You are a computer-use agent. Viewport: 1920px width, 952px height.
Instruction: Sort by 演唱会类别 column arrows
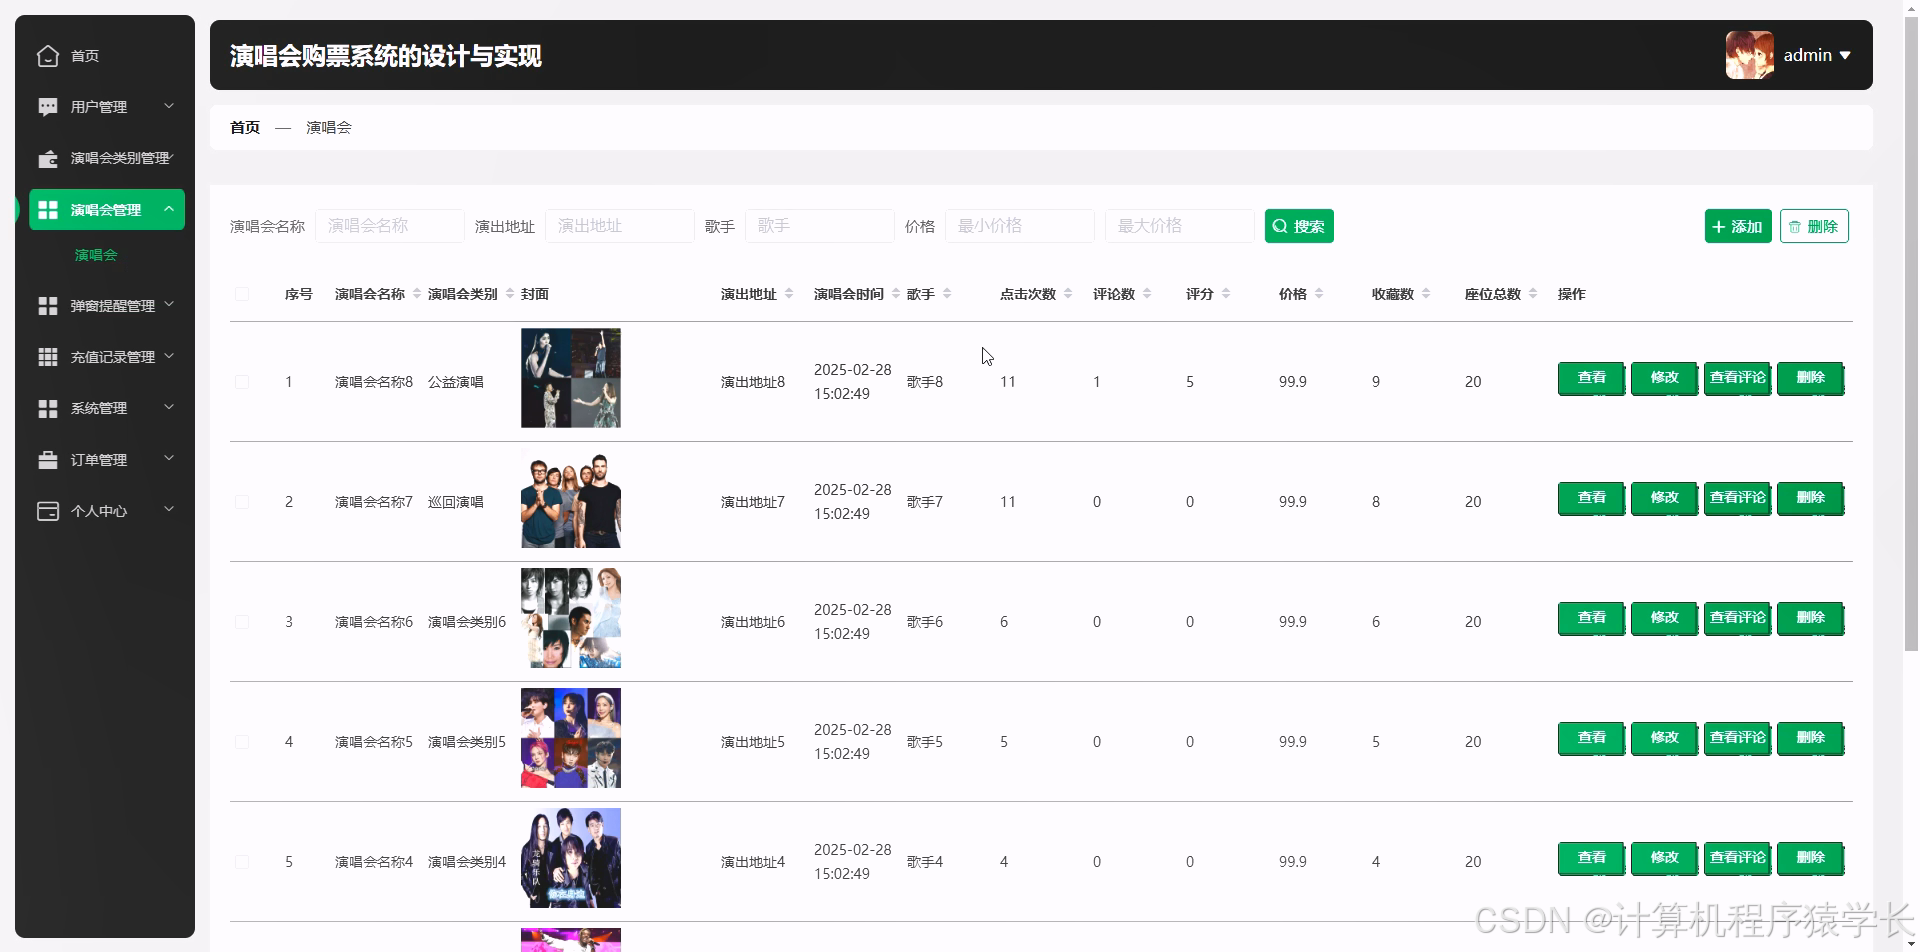(x=510, y=294)
